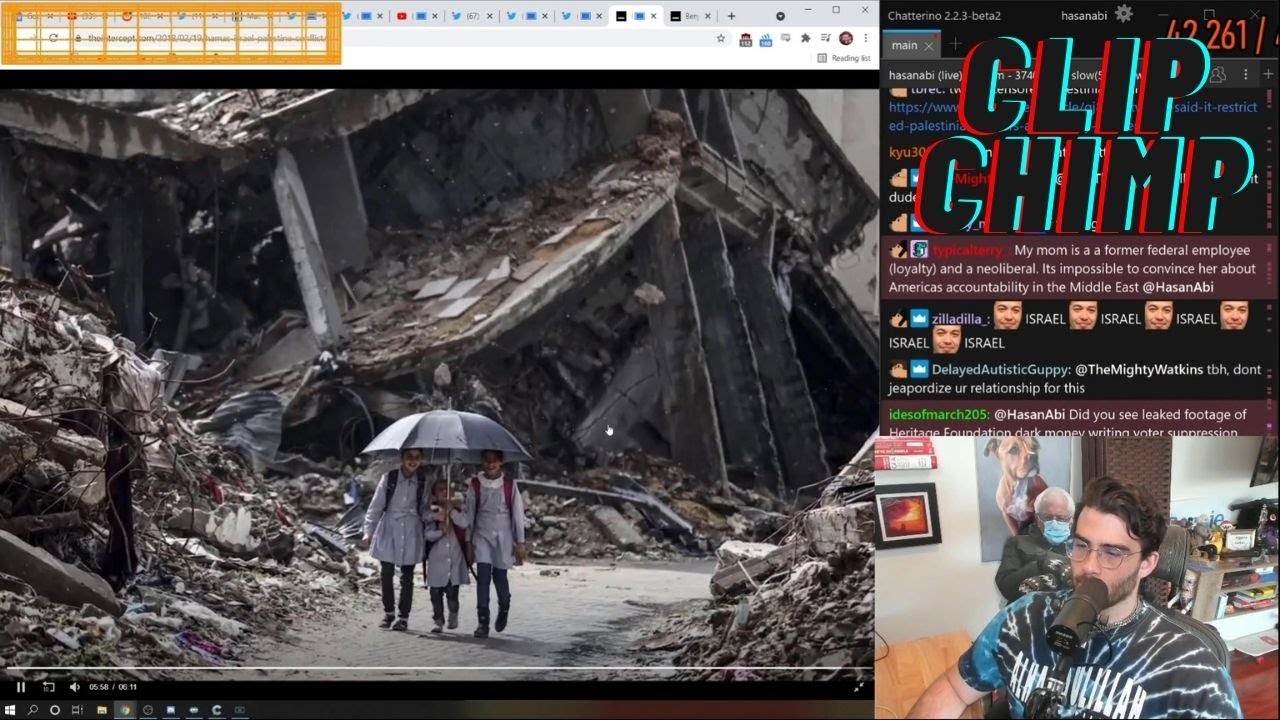Open username typicalterry_ in chat
This screenshot has height=720, width=1280.
(972, 250)
